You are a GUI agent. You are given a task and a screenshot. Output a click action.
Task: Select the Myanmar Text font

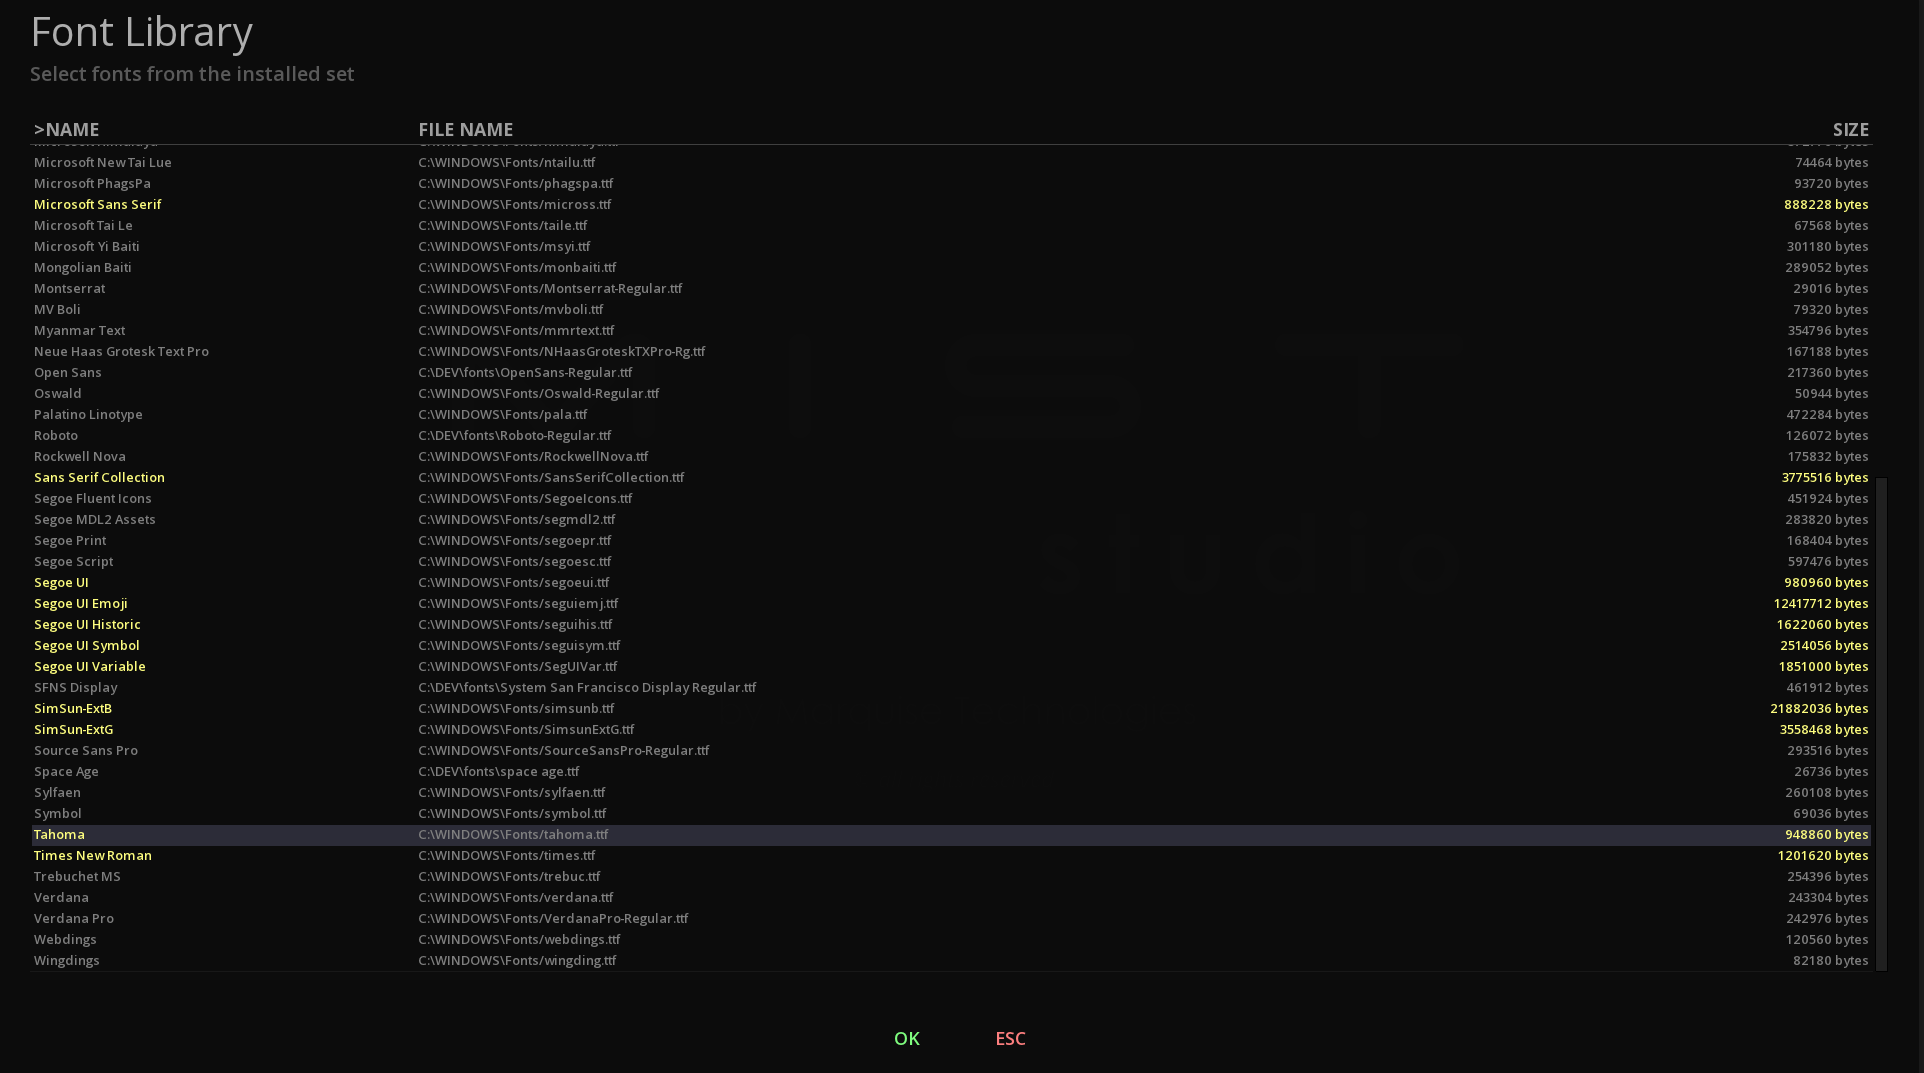pyautogui.click(x=951, y=330)
